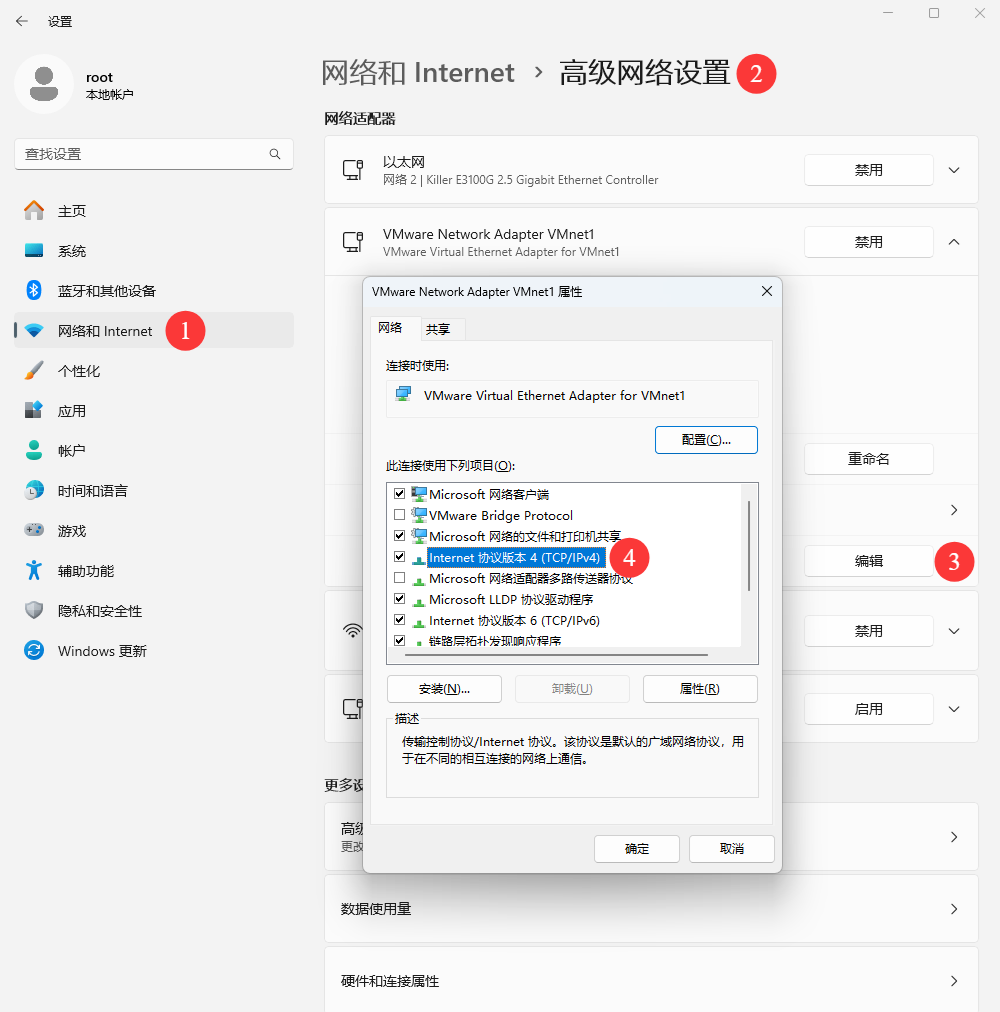Click the Bluetooth and devices sidebar icon
1000x1012 pixels.
(34, 291)
